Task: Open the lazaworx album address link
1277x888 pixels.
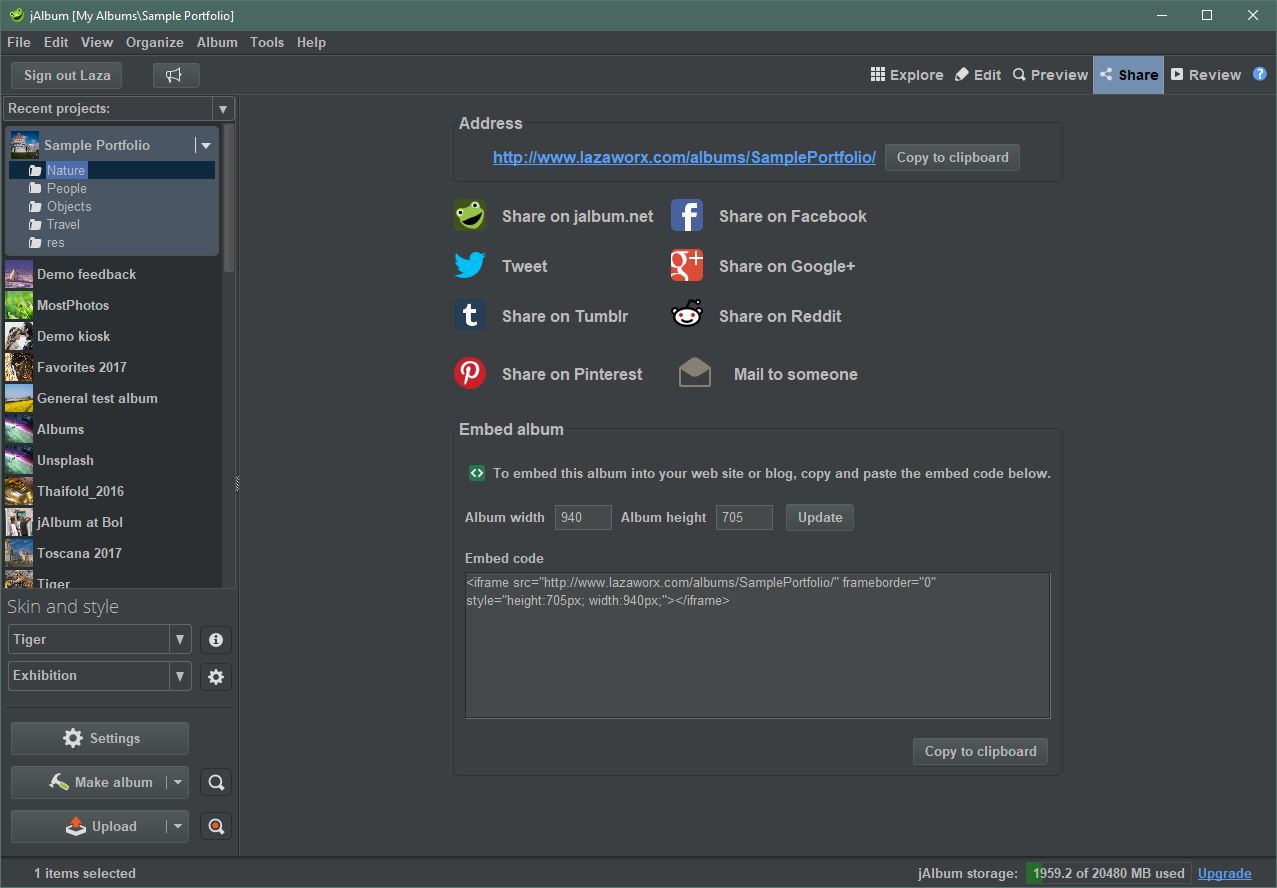Action: click(x=684, y=157)
